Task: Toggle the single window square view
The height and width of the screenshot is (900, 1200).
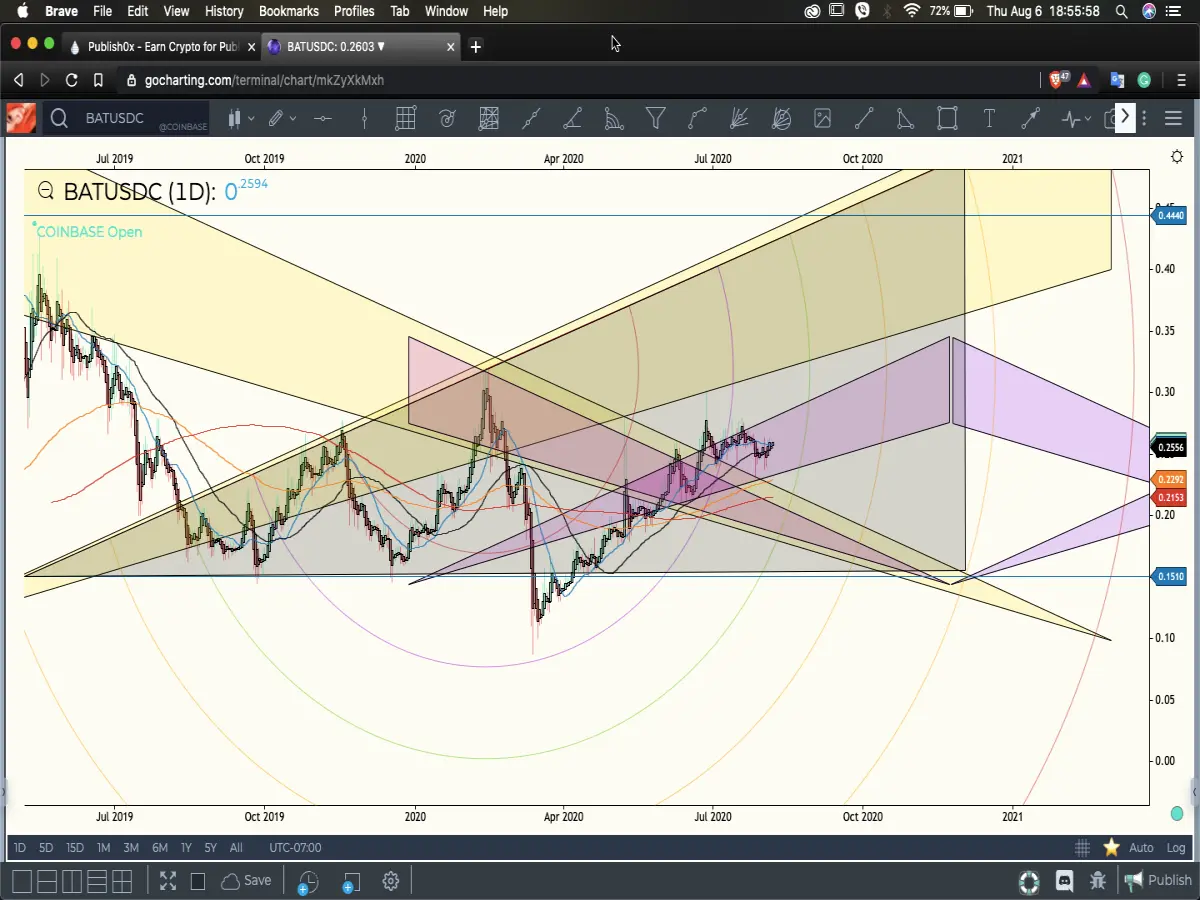Action: tap(198, 882)
